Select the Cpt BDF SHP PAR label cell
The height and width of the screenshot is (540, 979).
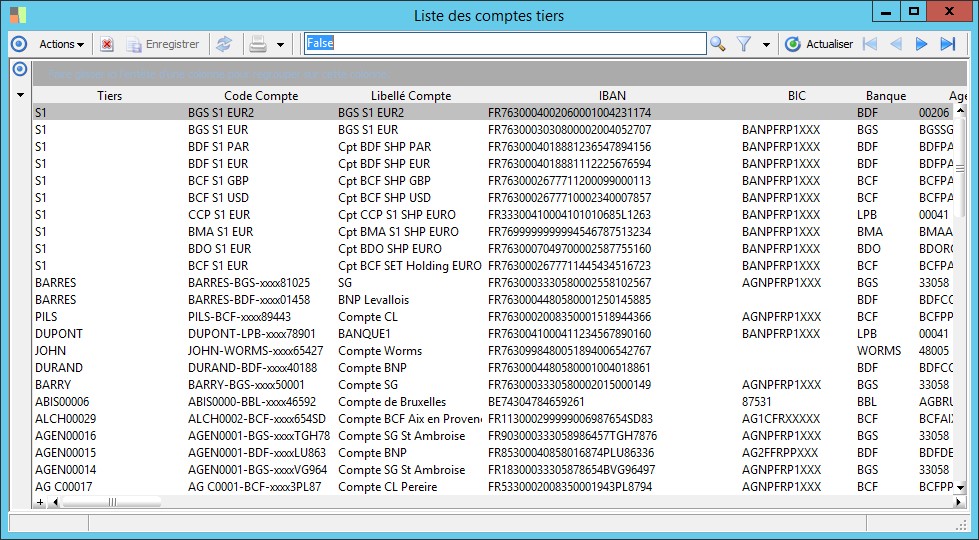[411, 147]
